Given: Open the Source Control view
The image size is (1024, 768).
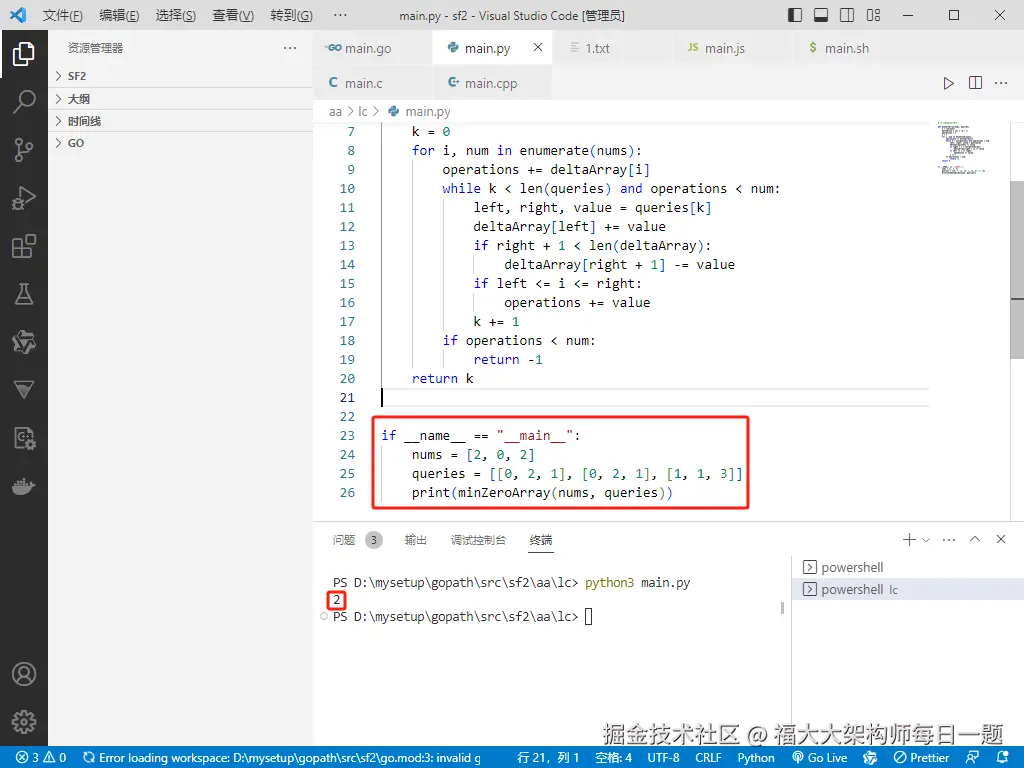Looking at the screenshot, I should click(24, 150).
